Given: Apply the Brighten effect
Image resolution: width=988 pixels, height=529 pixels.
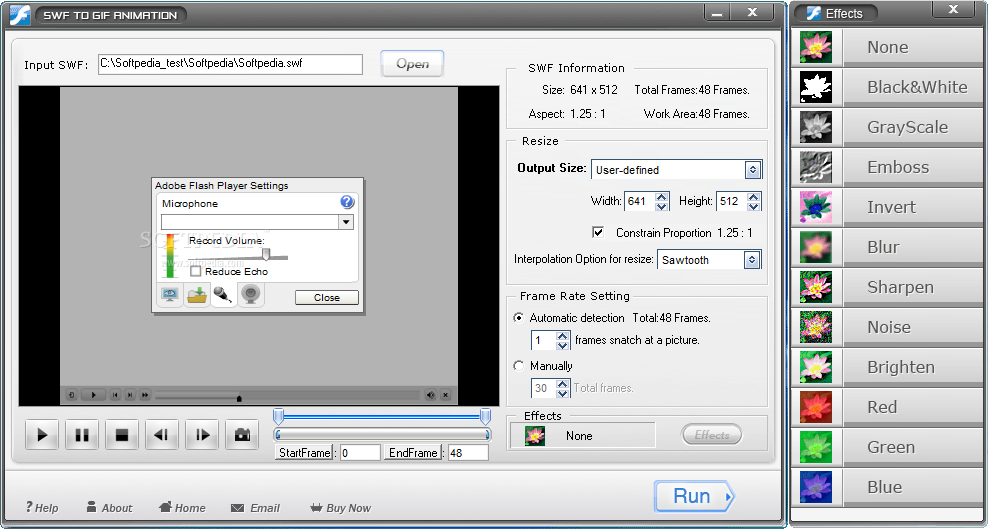Looking at the screenshot, I should pos(887,367).
